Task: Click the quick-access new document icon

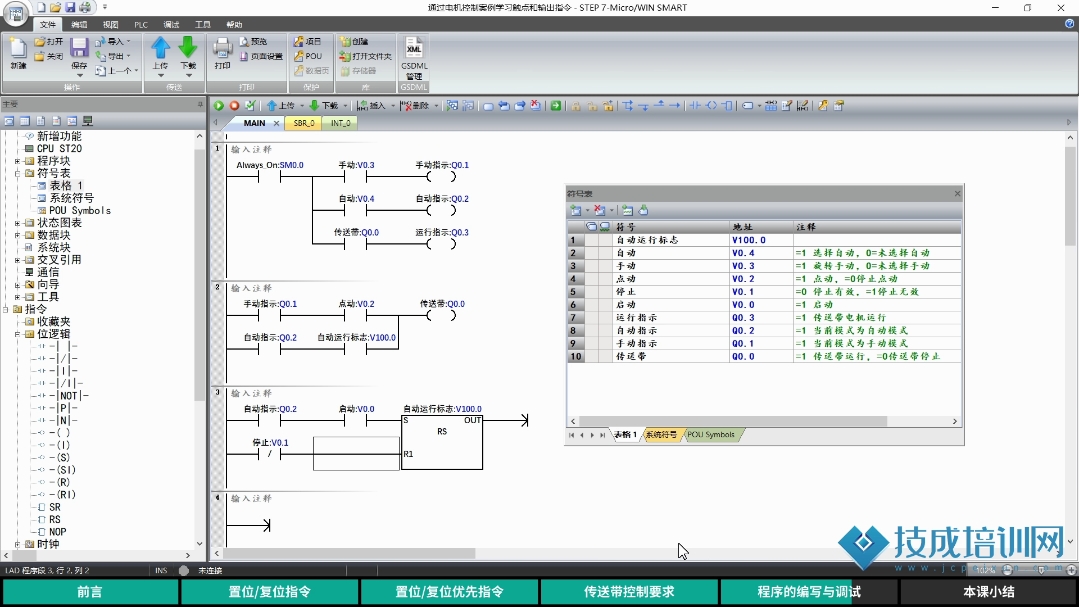Action: [x=41, y=7]
